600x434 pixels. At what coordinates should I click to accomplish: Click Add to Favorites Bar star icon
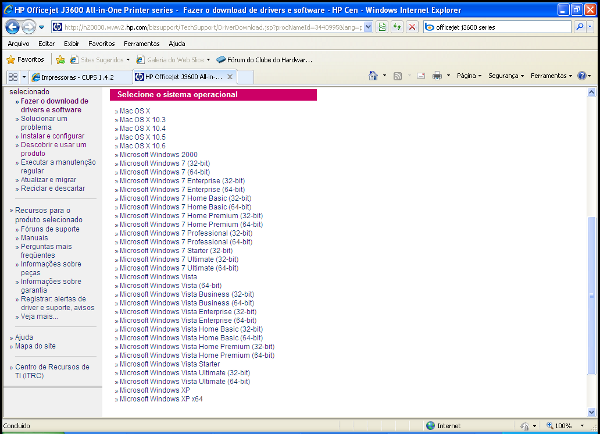[x=60, y=60]
